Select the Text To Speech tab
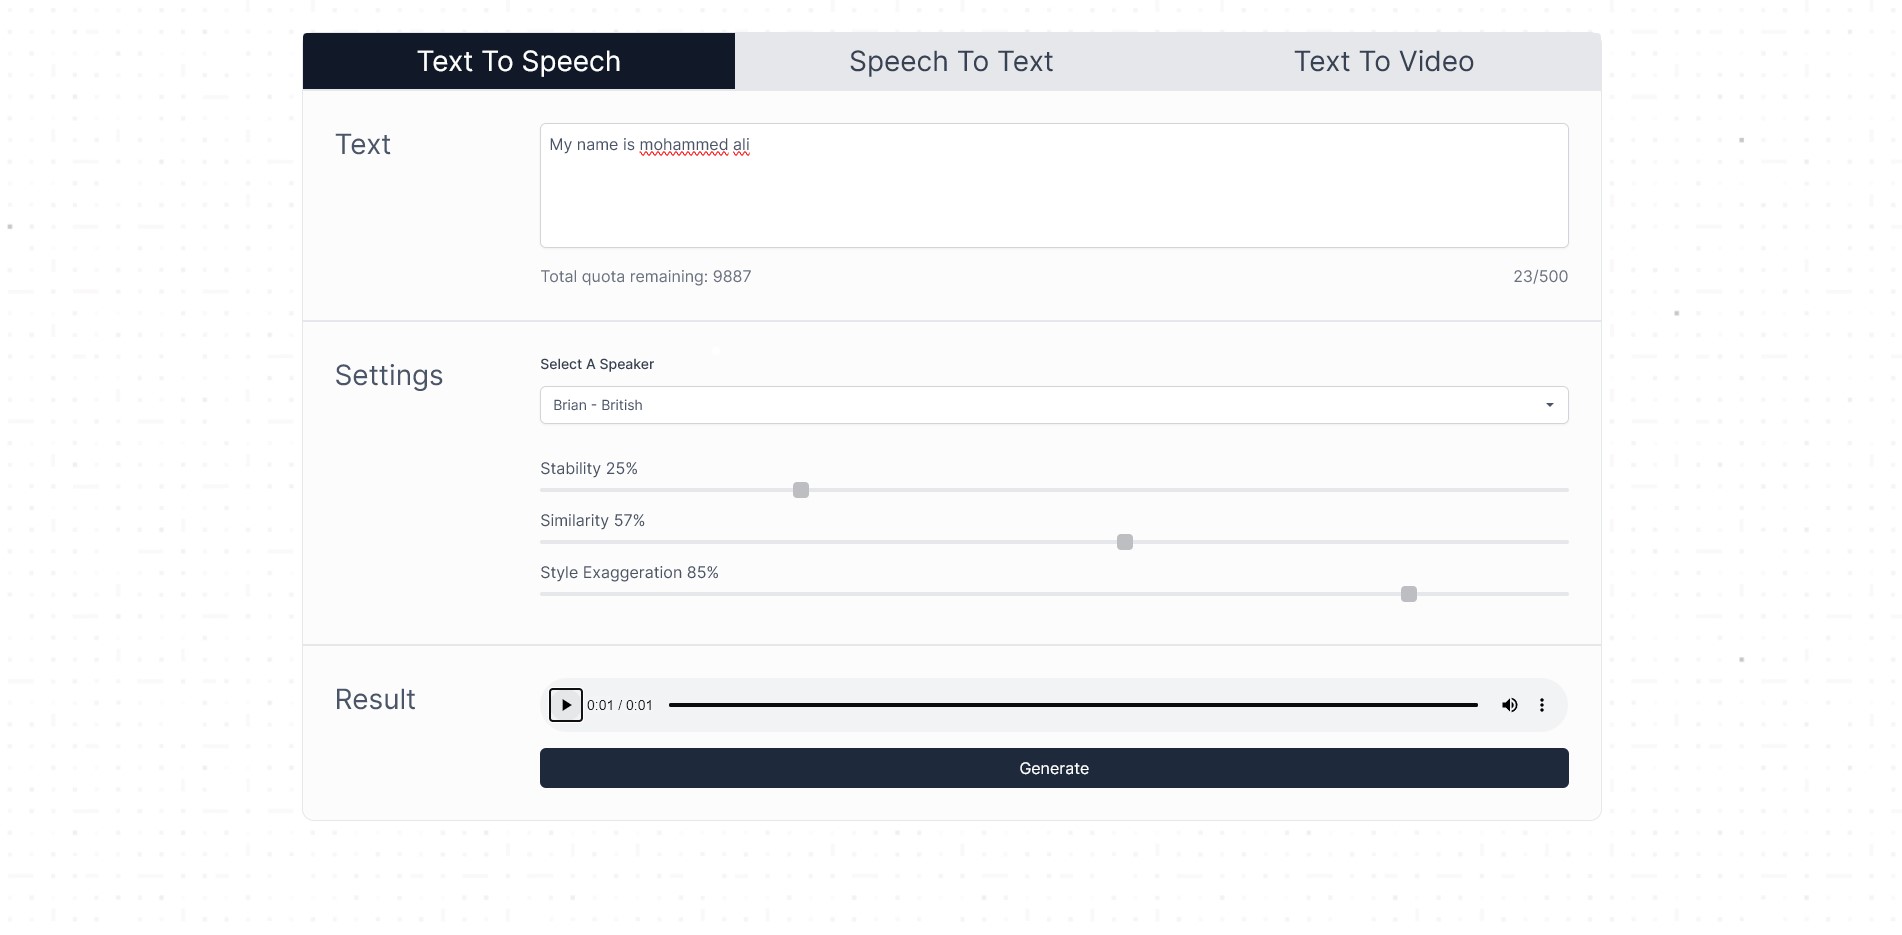Viewport: 1902px width, 935px height. click(x=519, y=61)
